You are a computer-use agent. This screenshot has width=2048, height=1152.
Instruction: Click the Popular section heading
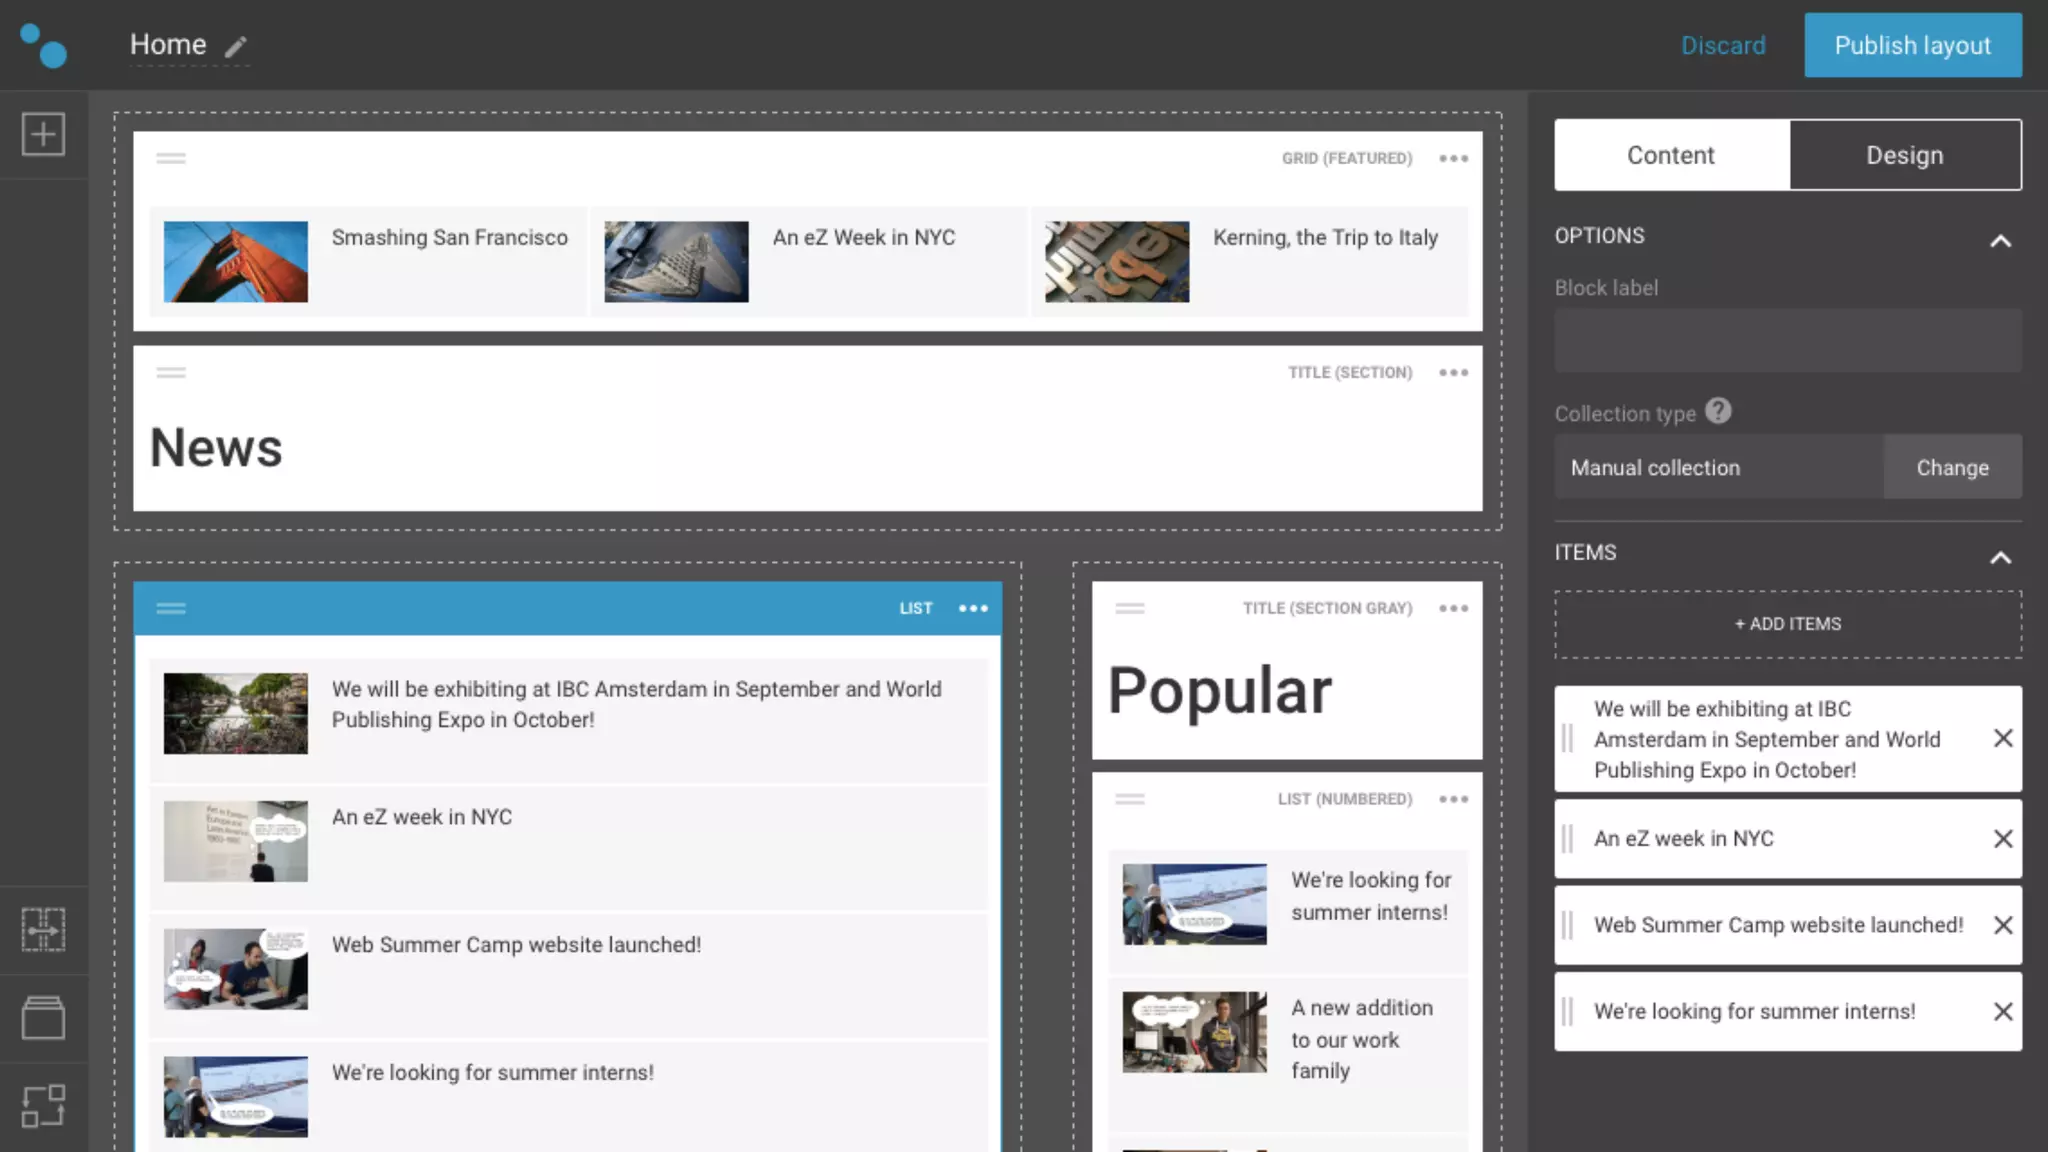tap(1220, 691)
